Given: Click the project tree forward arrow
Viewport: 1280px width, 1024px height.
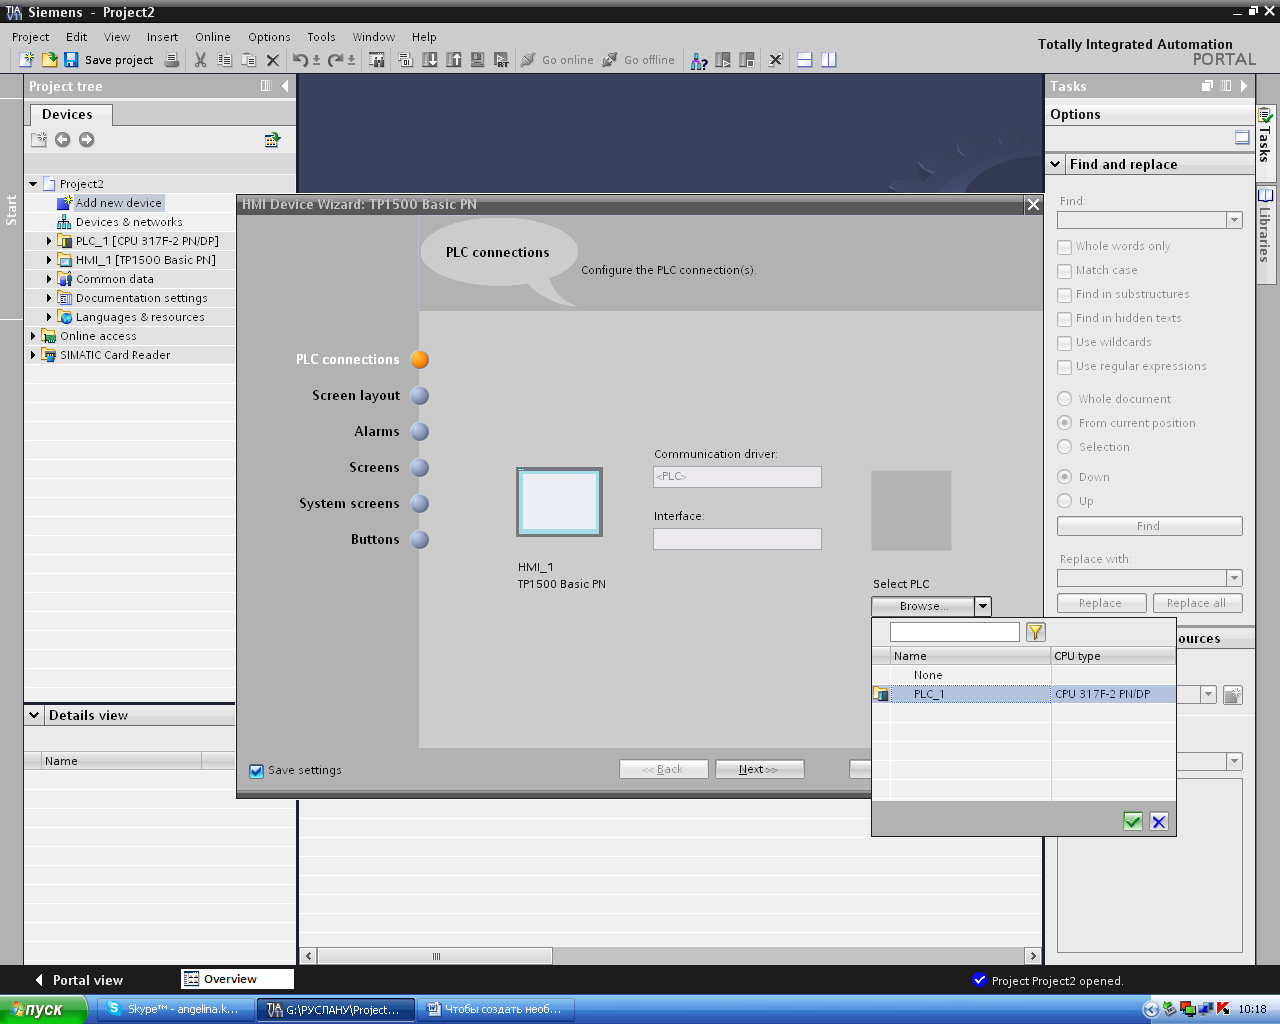Looking at the screenshot, I should (86, 140).
